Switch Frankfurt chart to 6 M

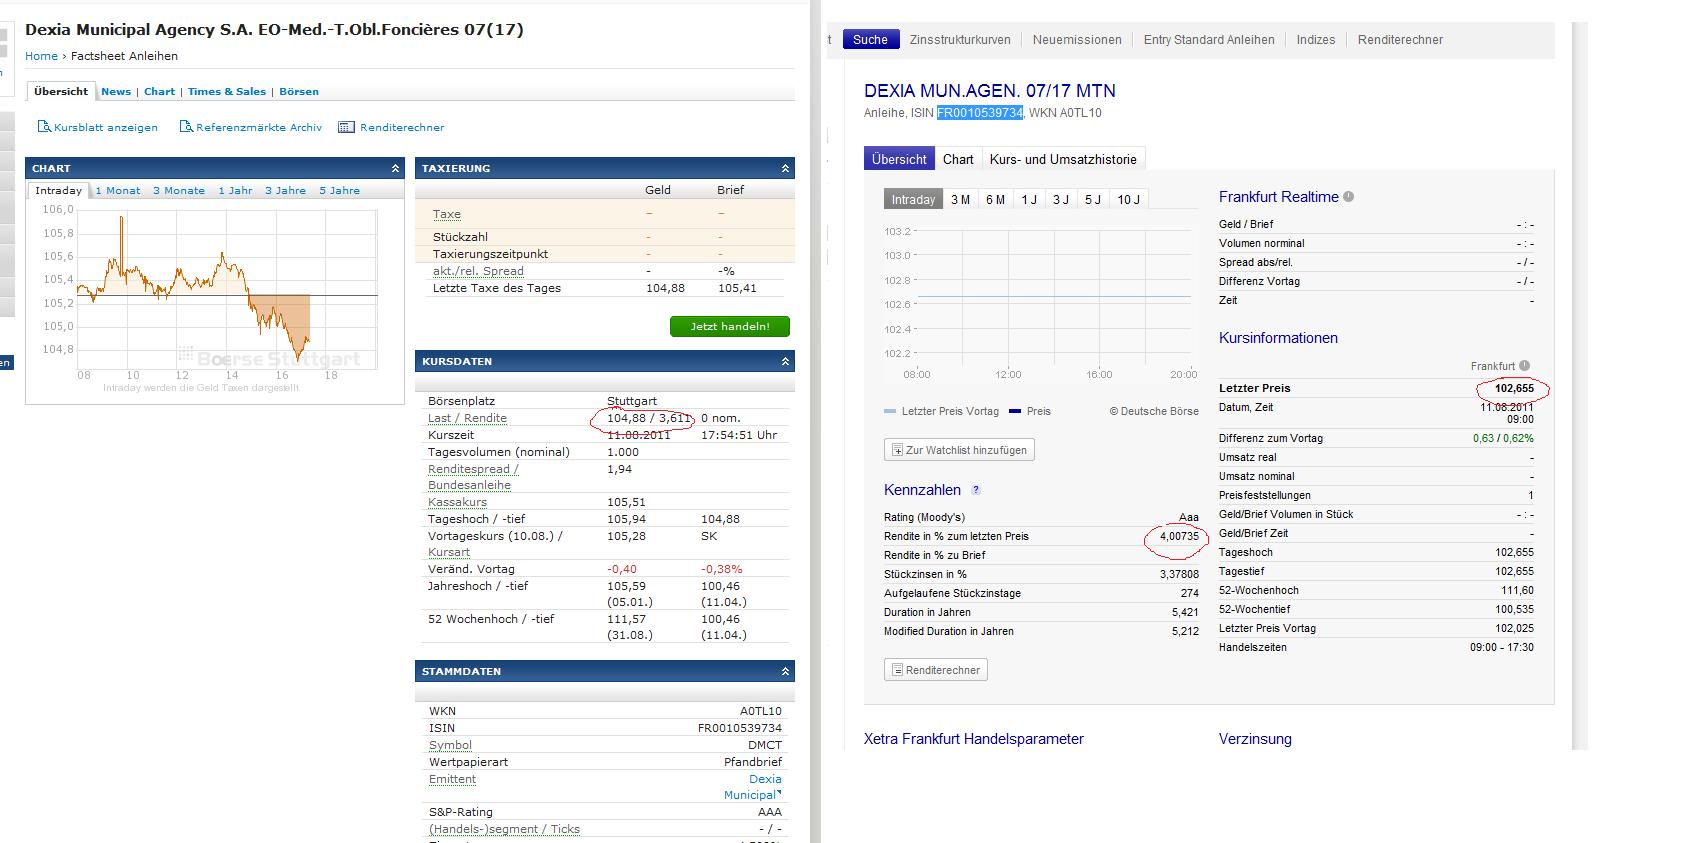pos(995,199)
